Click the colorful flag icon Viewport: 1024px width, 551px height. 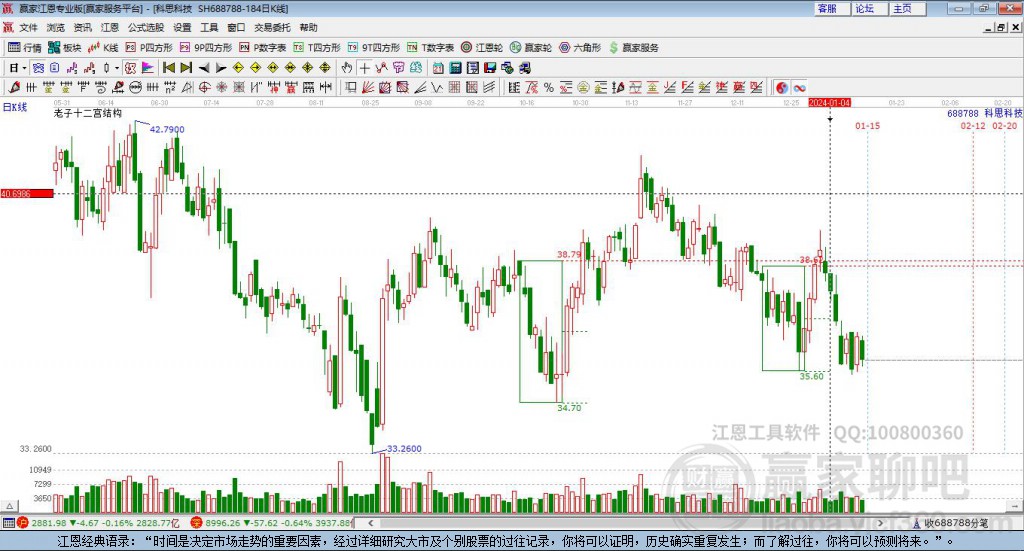(x=148, y=68)
